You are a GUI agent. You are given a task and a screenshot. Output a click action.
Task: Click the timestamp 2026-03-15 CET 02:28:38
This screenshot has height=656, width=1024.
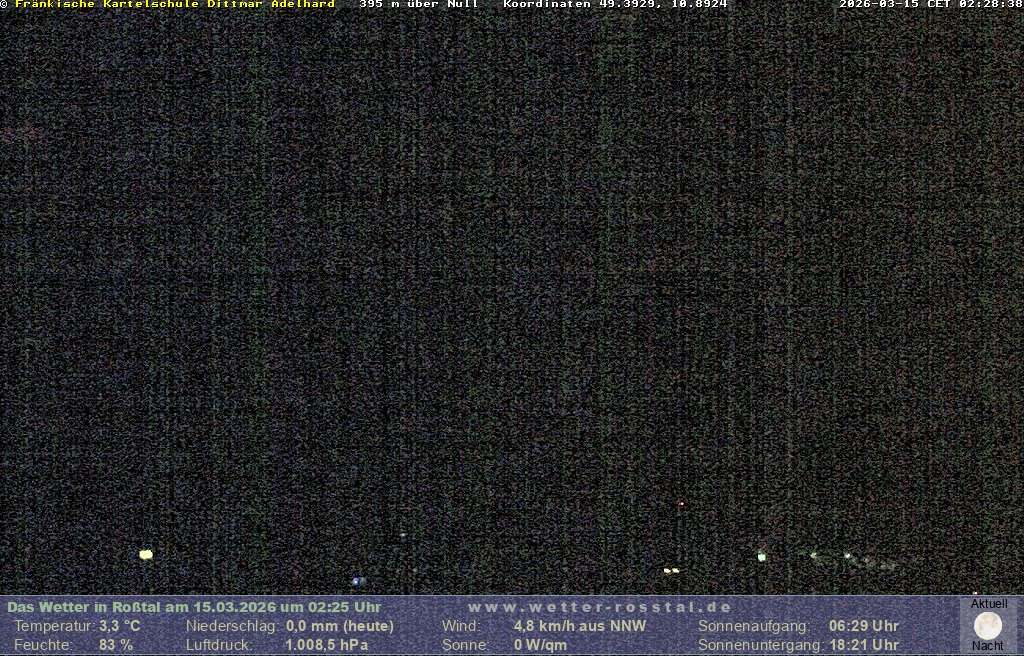[x=930, y=5]
